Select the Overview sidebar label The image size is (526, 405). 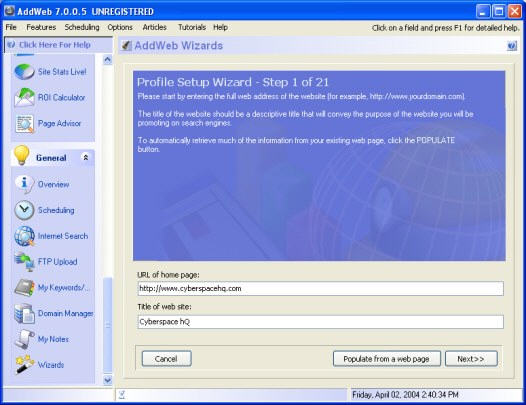coord(53,184)
